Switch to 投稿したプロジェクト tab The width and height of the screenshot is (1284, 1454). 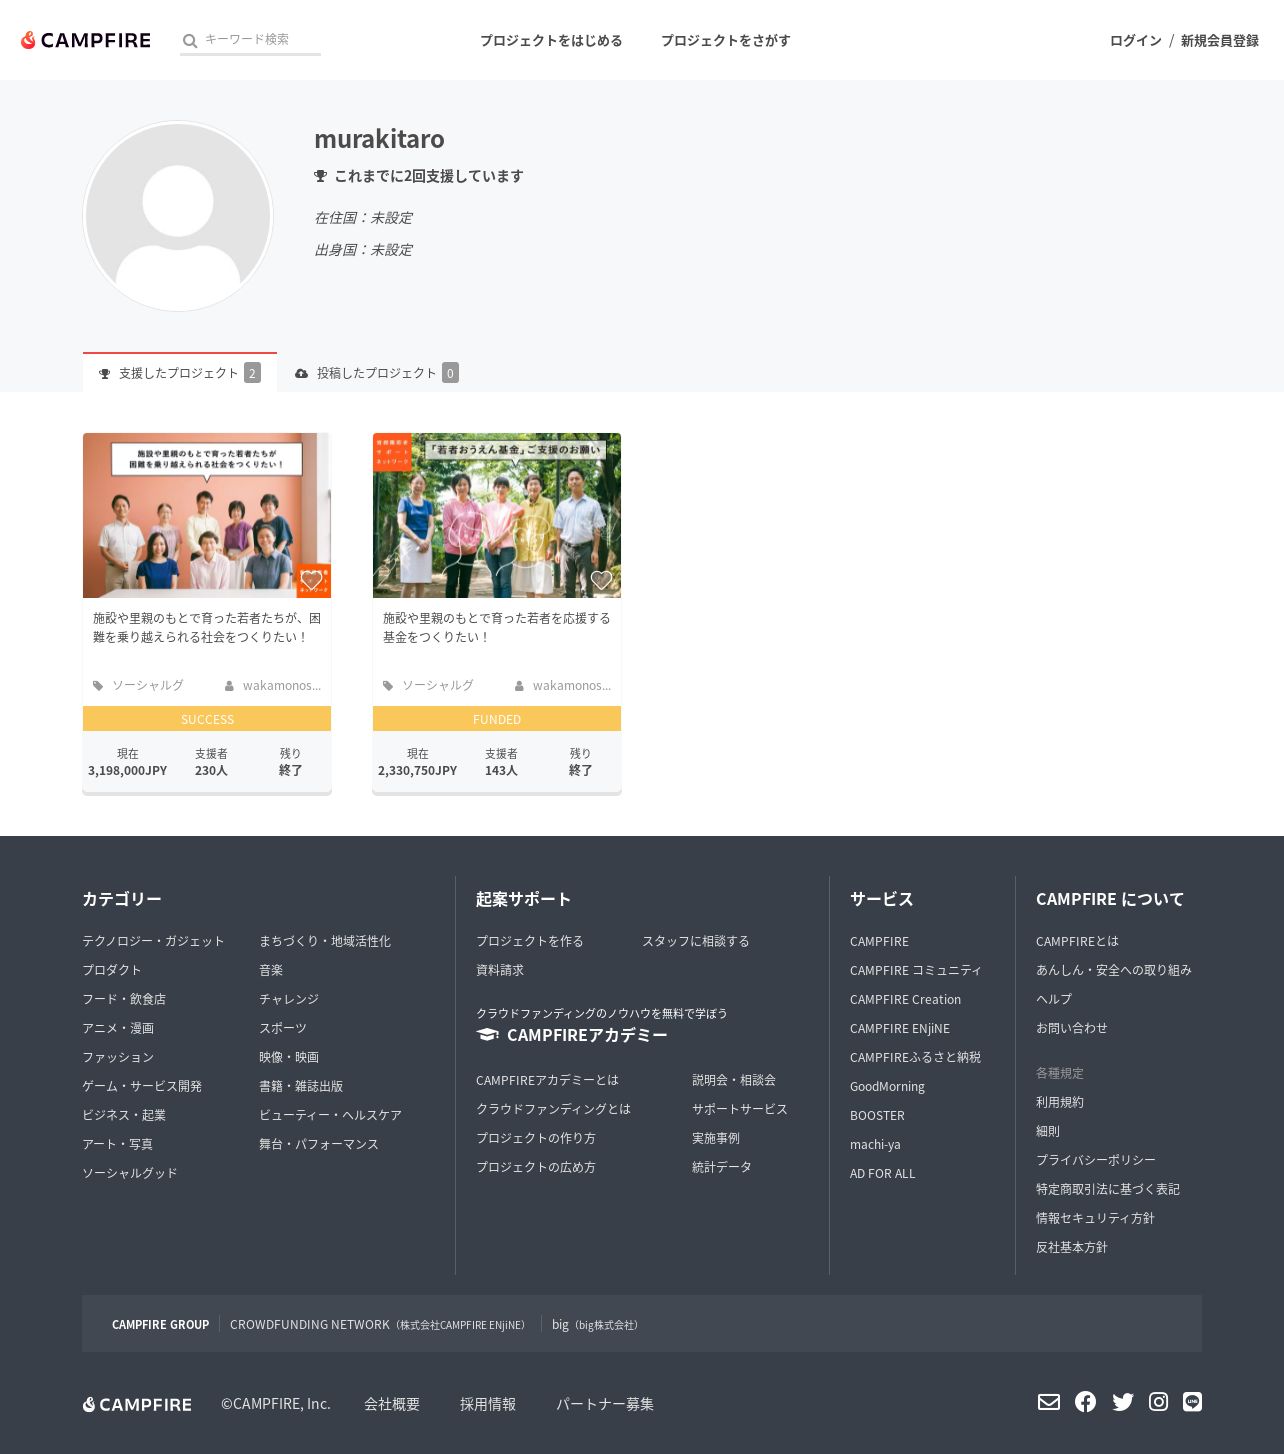[376, 373]
